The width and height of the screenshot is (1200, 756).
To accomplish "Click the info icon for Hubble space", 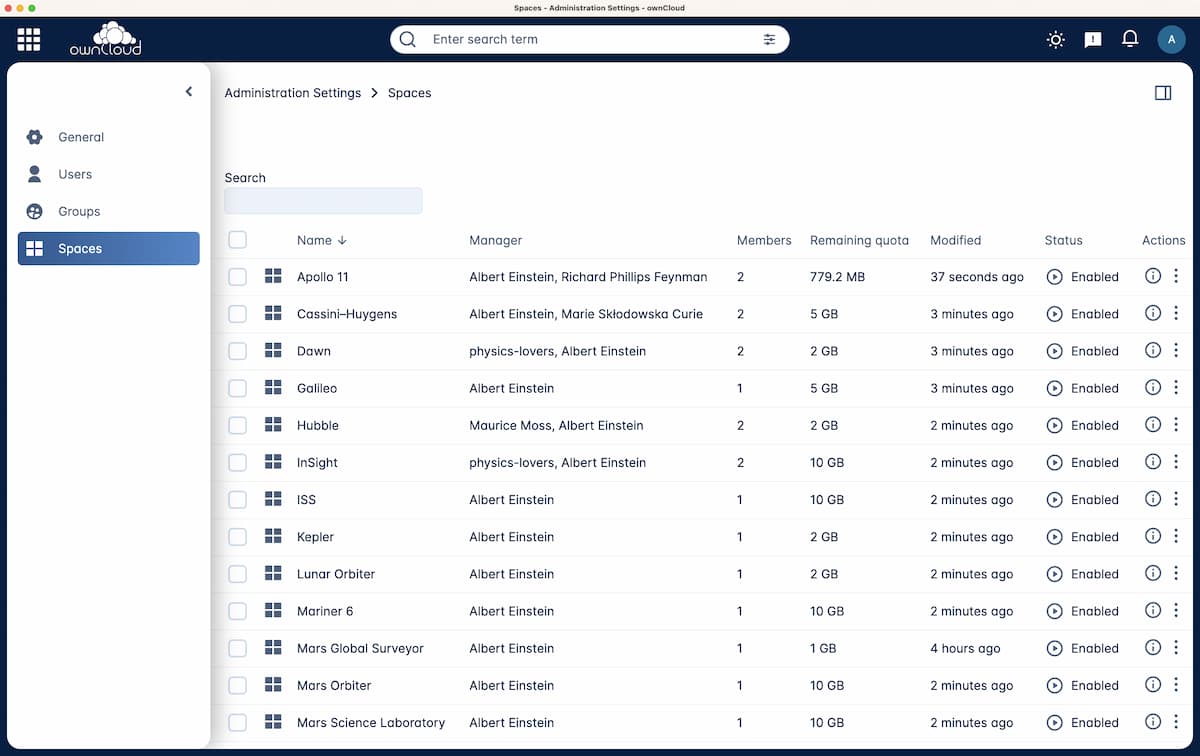I will pyautogui.click(x=1152, y=425).
